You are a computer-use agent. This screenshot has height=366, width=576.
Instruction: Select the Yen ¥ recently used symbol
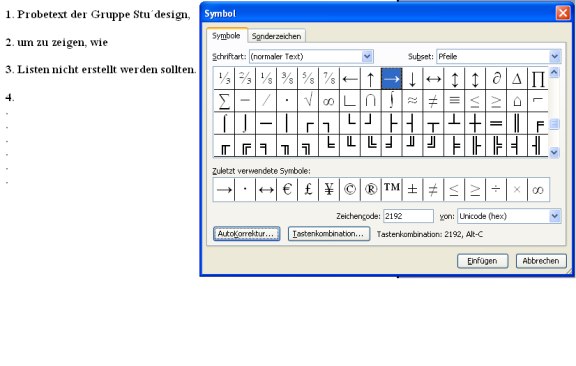click(x=329, y=190)
